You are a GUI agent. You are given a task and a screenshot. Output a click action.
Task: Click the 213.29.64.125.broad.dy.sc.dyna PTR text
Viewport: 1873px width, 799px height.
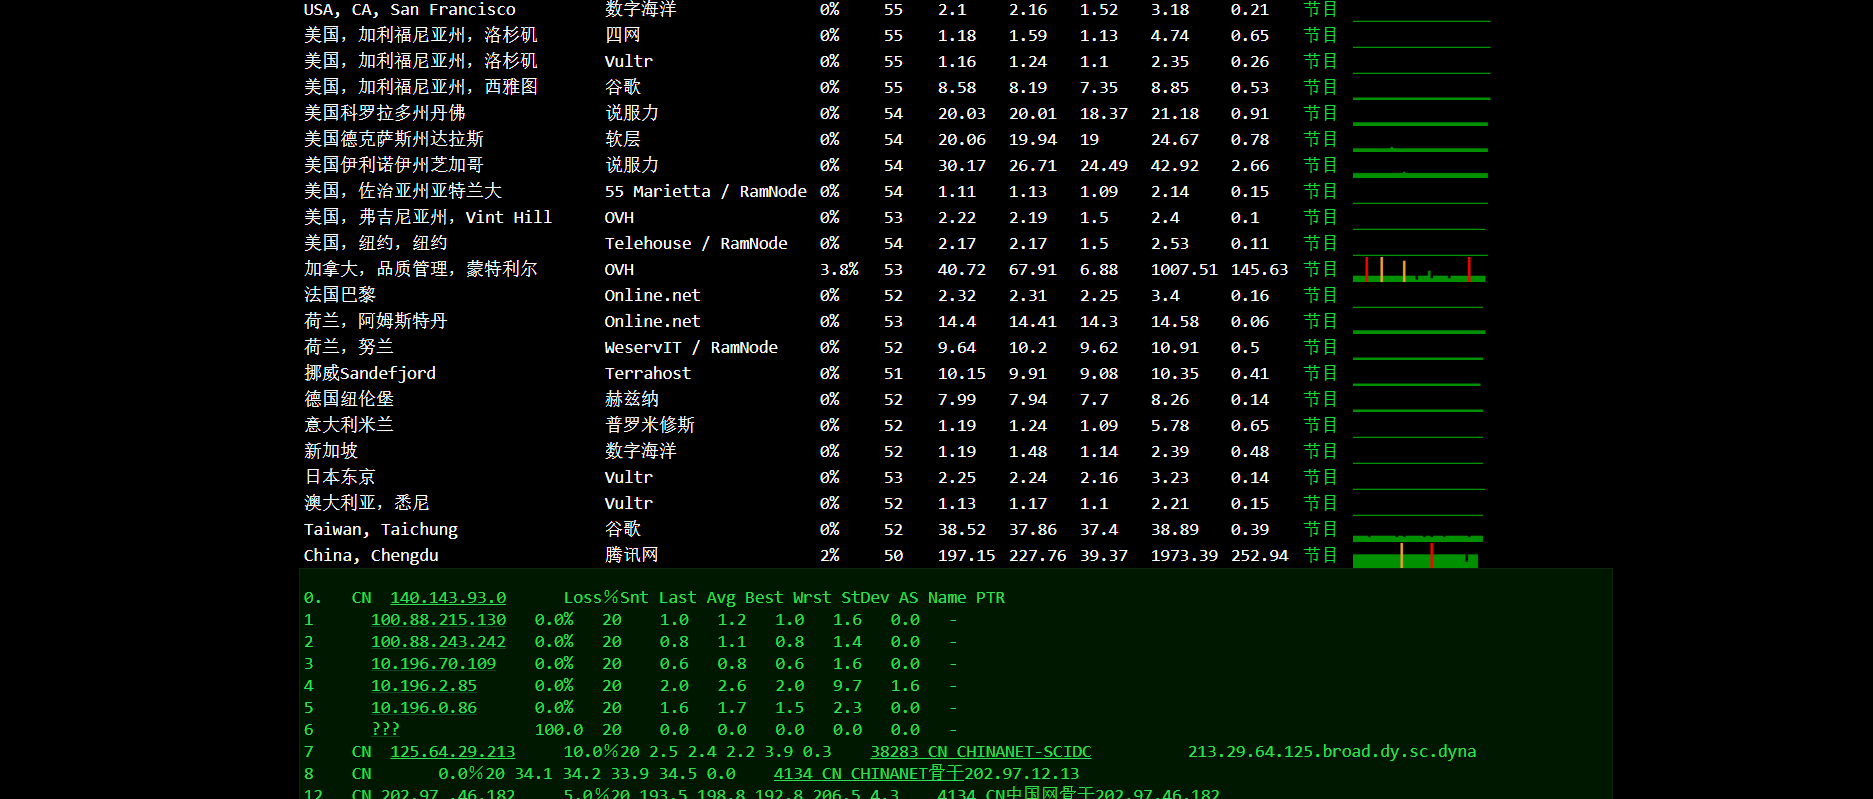[x=1332, y=751]
